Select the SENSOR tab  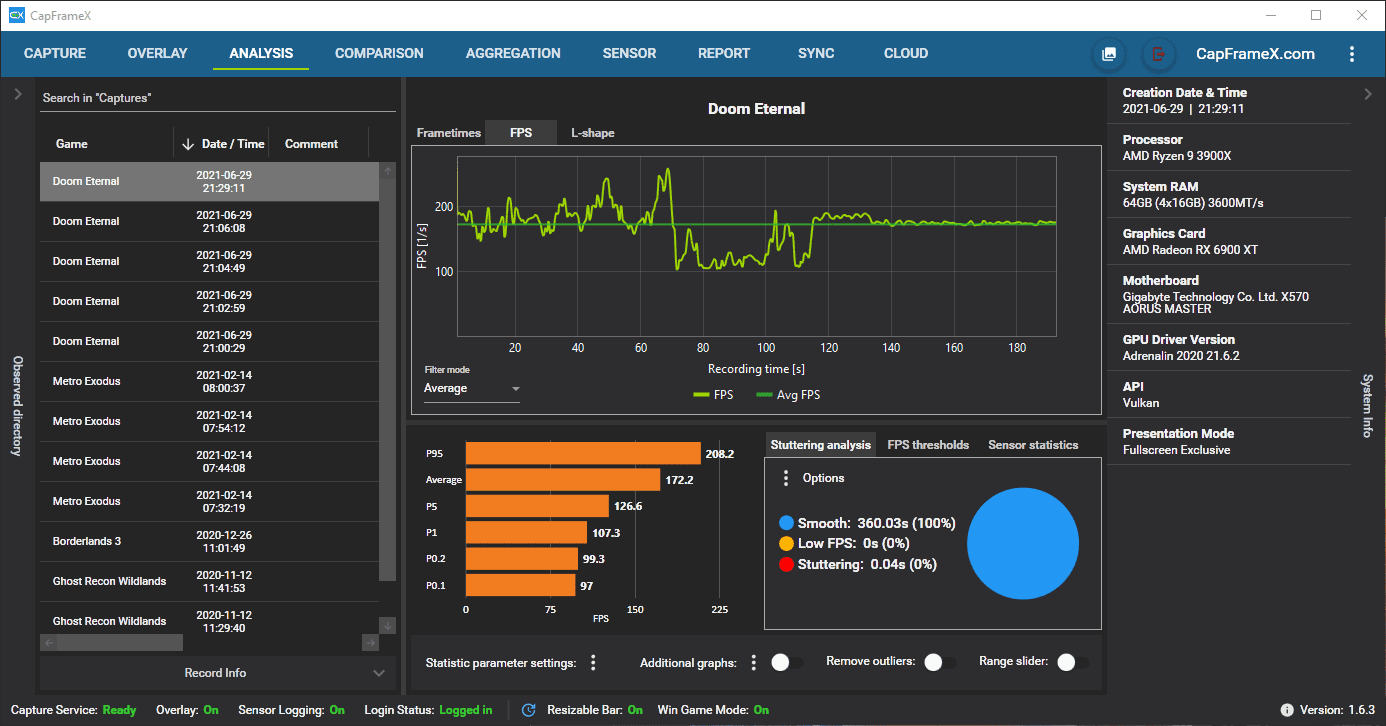point(629,54)
